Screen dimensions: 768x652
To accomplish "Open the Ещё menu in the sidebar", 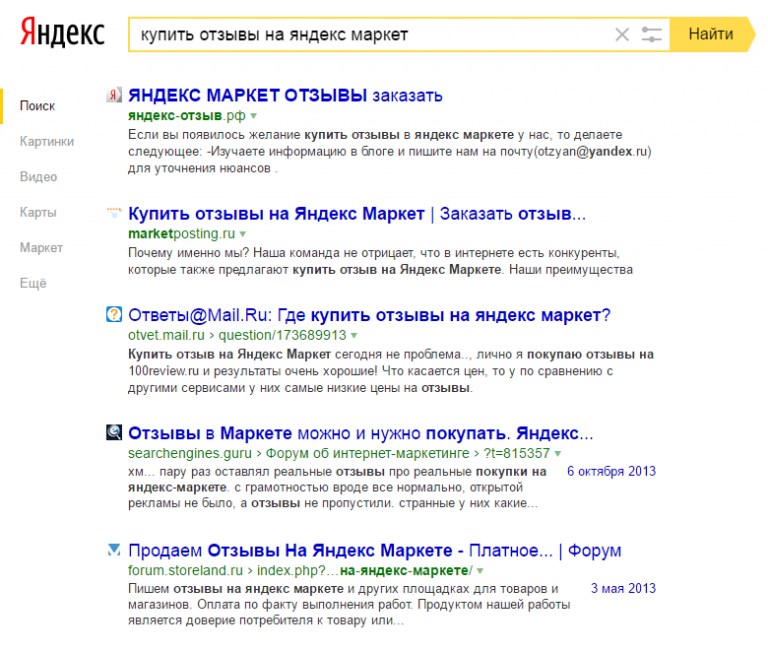I will click(x=33, y=283).
